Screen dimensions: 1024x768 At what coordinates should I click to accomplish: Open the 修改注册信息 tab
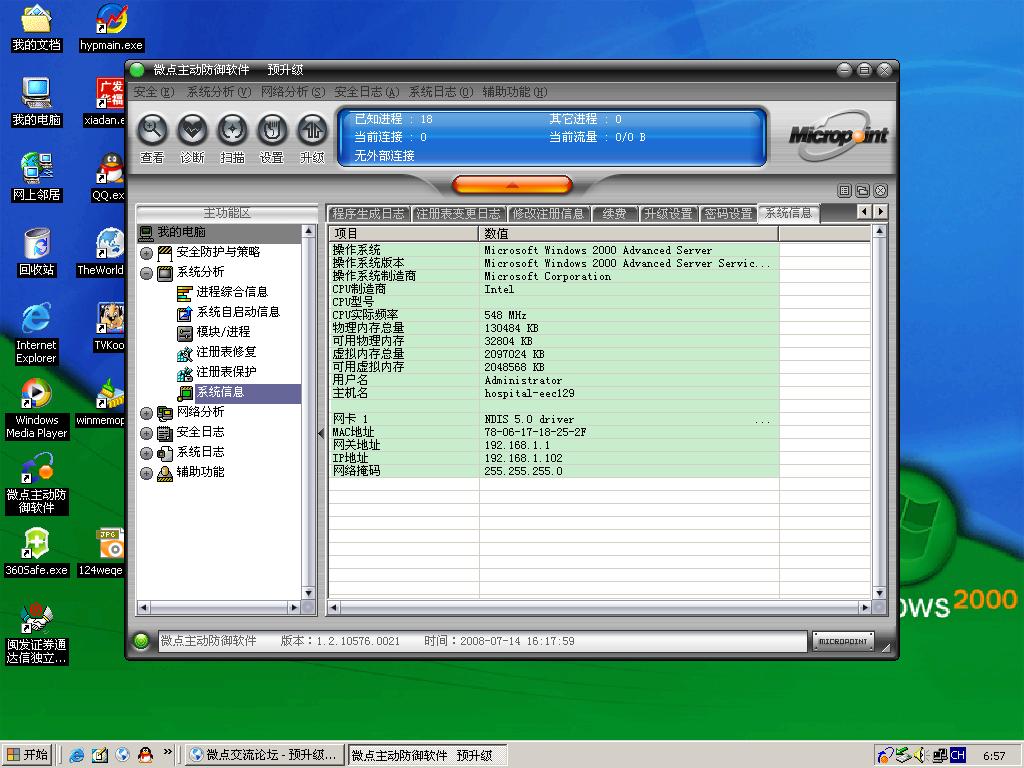coord(548,214)
